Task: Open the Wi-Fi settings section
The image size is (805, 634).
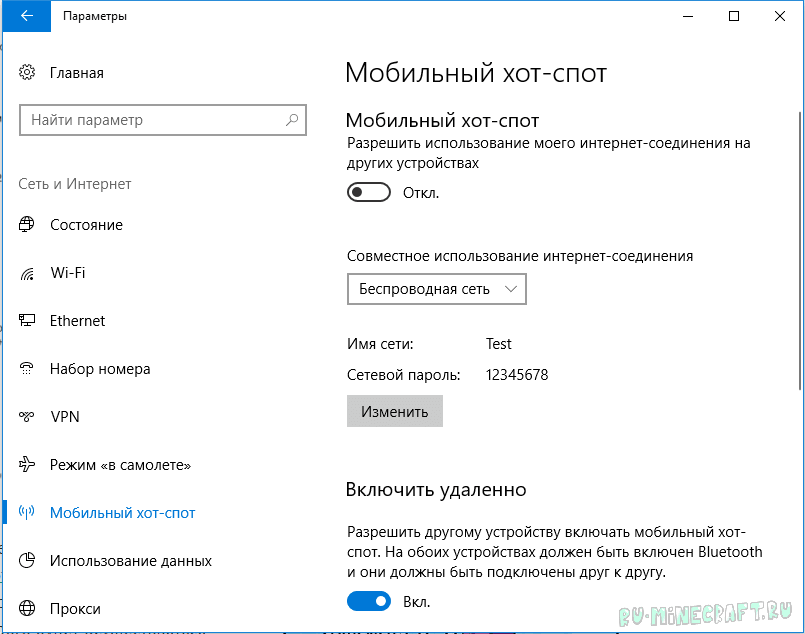Action: point(67,273)
